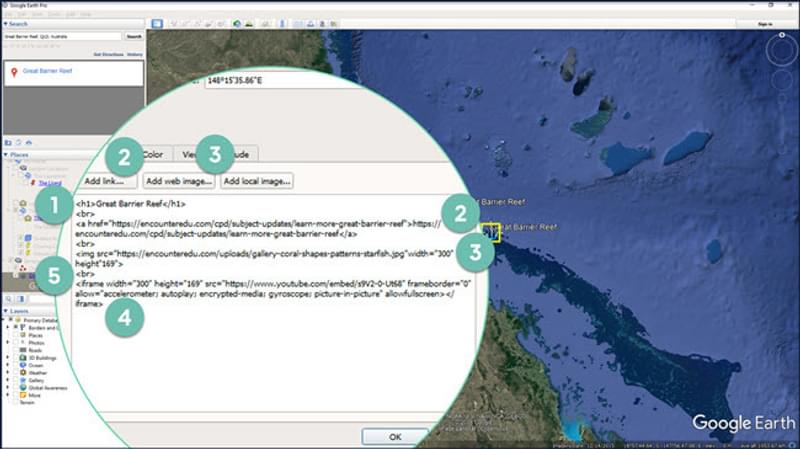This screenshot has height=449, width=800.
Task: Confirm the dialog with the OK button
Action: coord(395,437)
